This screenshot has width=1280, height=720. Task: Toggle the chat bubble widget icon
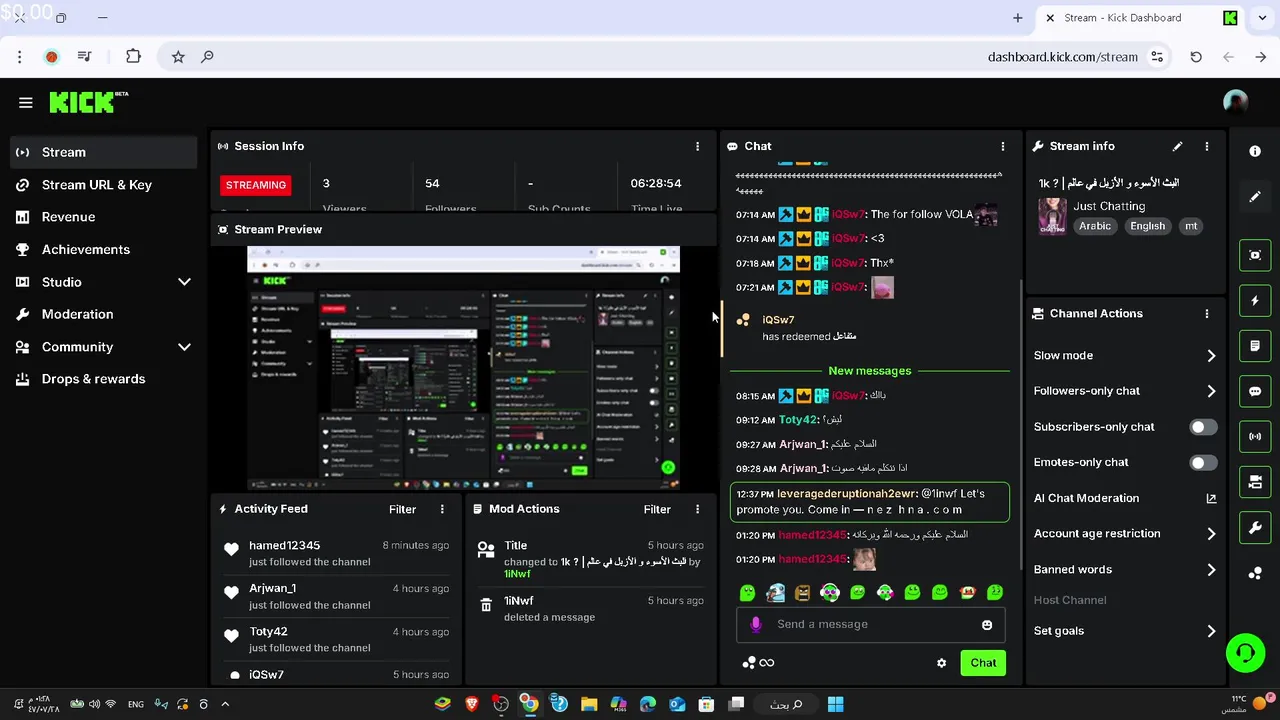[1255, 391]
